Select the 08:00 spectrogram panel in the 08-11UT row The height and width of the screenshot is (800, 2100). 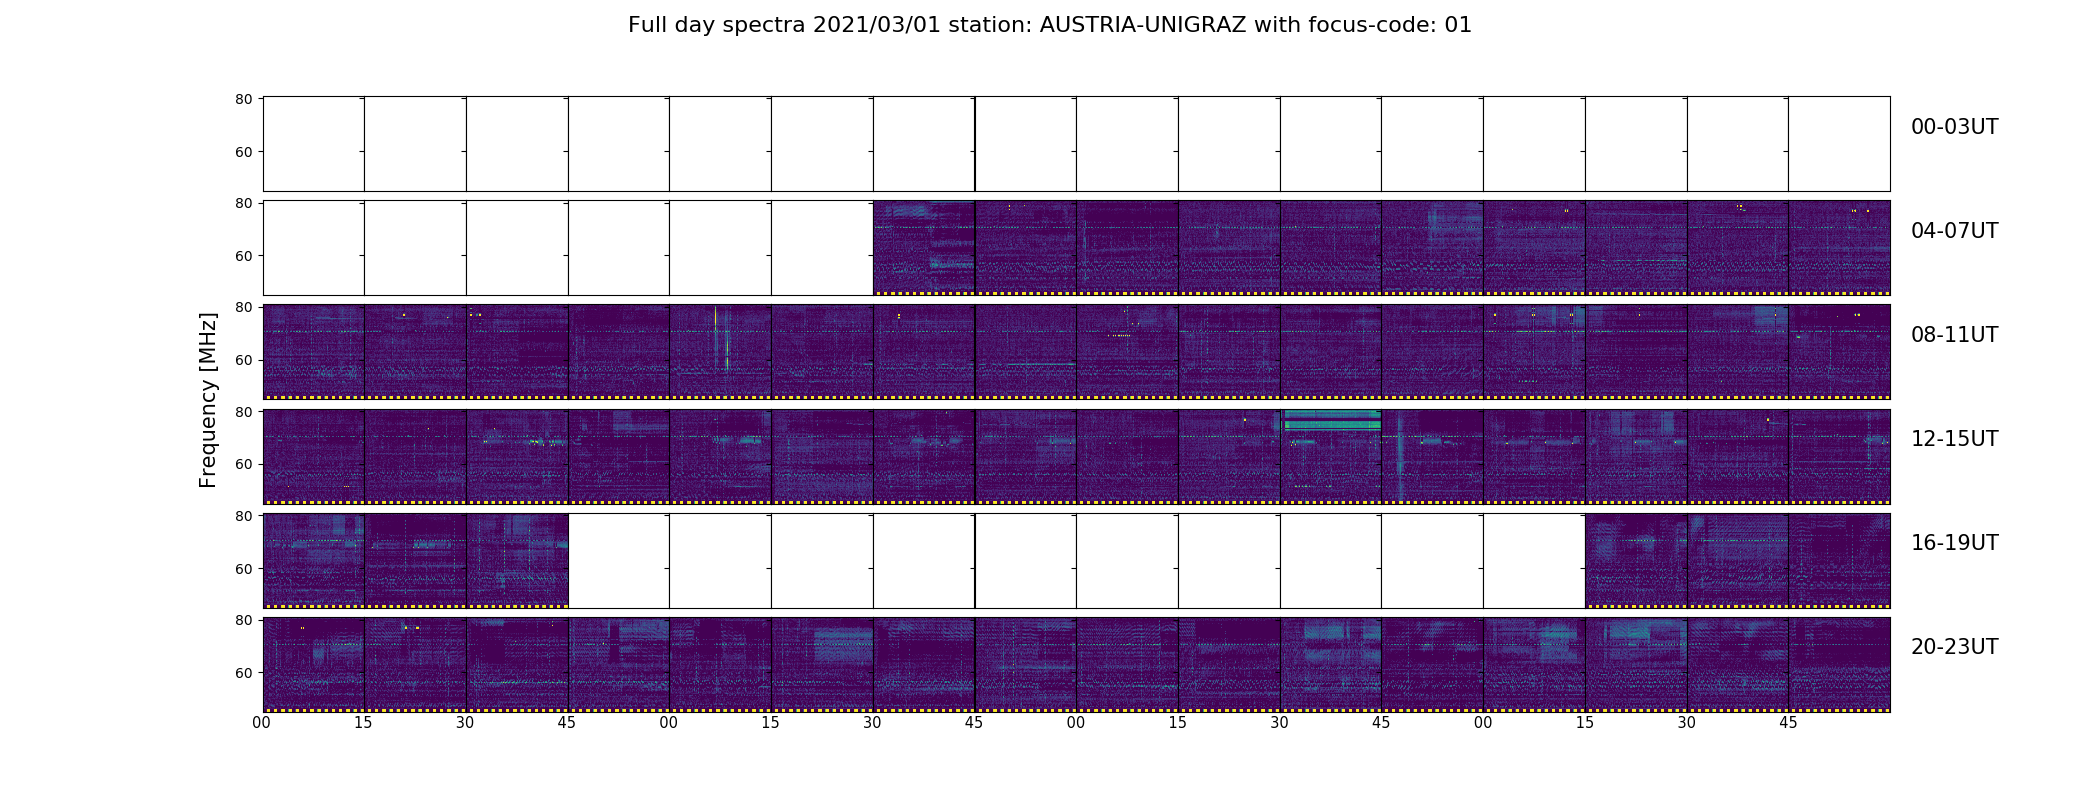tap(313, 352)
